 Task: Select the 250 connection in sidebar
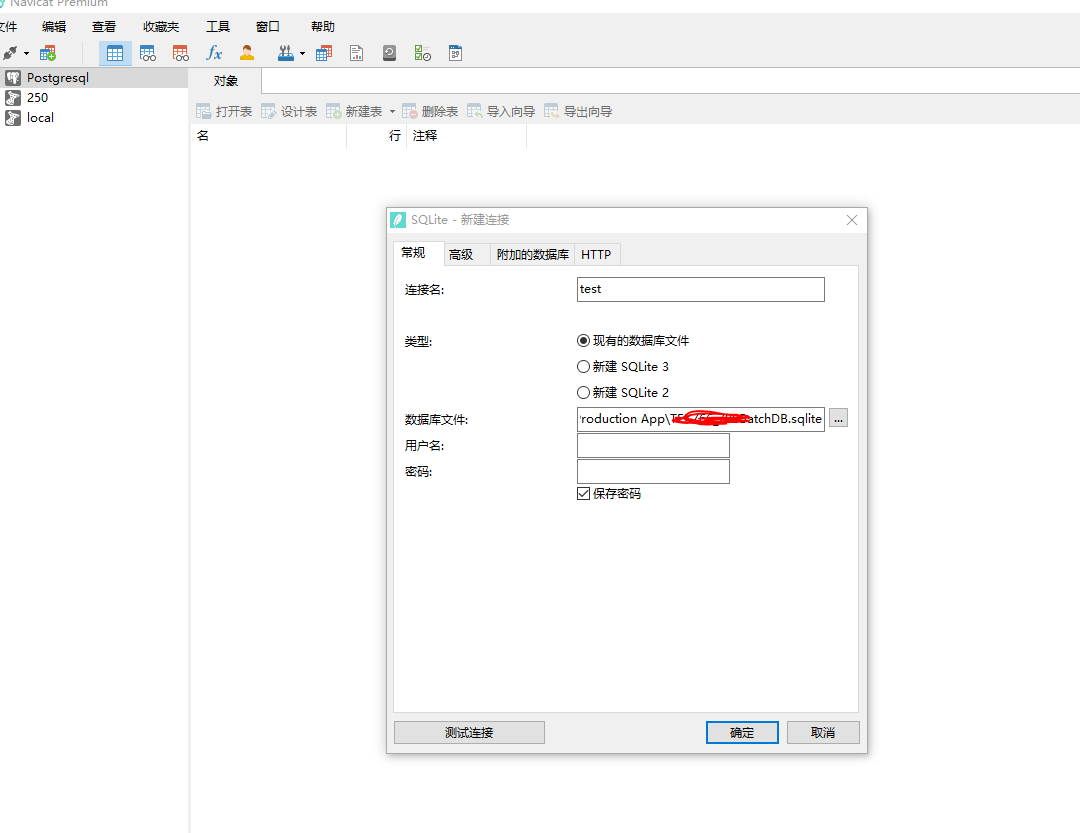tap(94, 98)
